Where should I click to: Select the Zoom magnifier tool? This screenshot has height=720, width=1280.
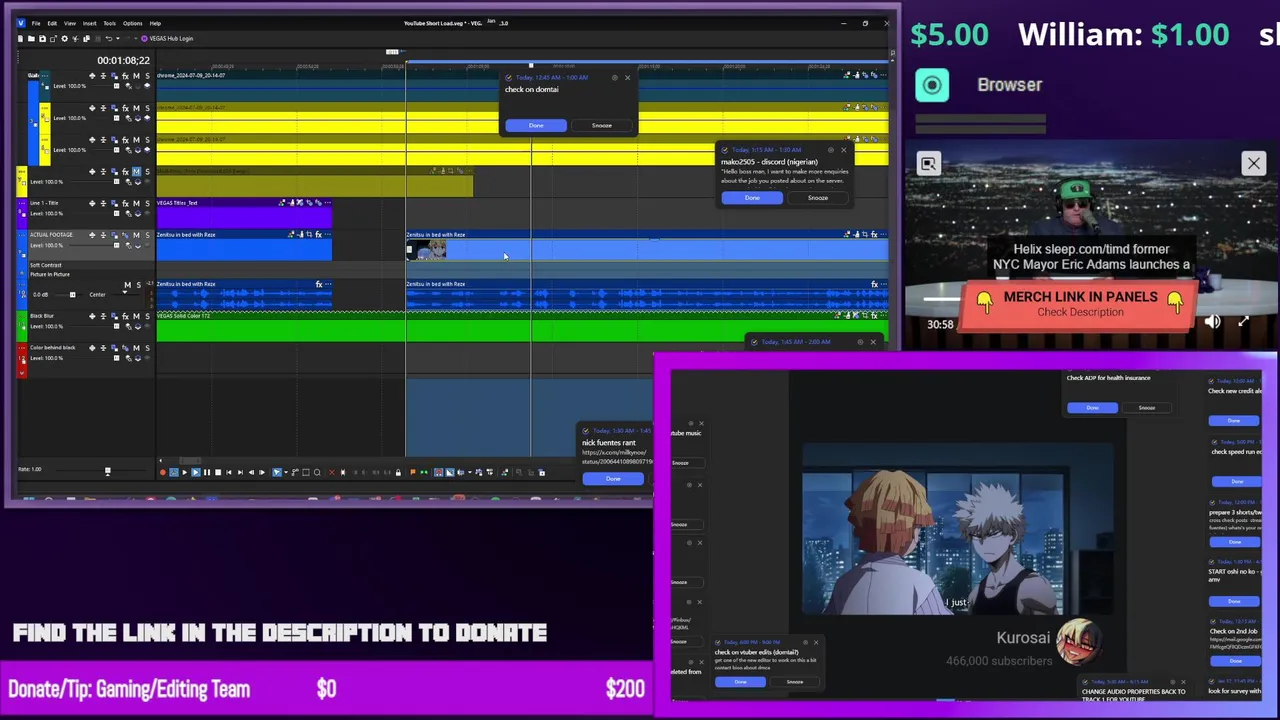(x=317, y=472)
